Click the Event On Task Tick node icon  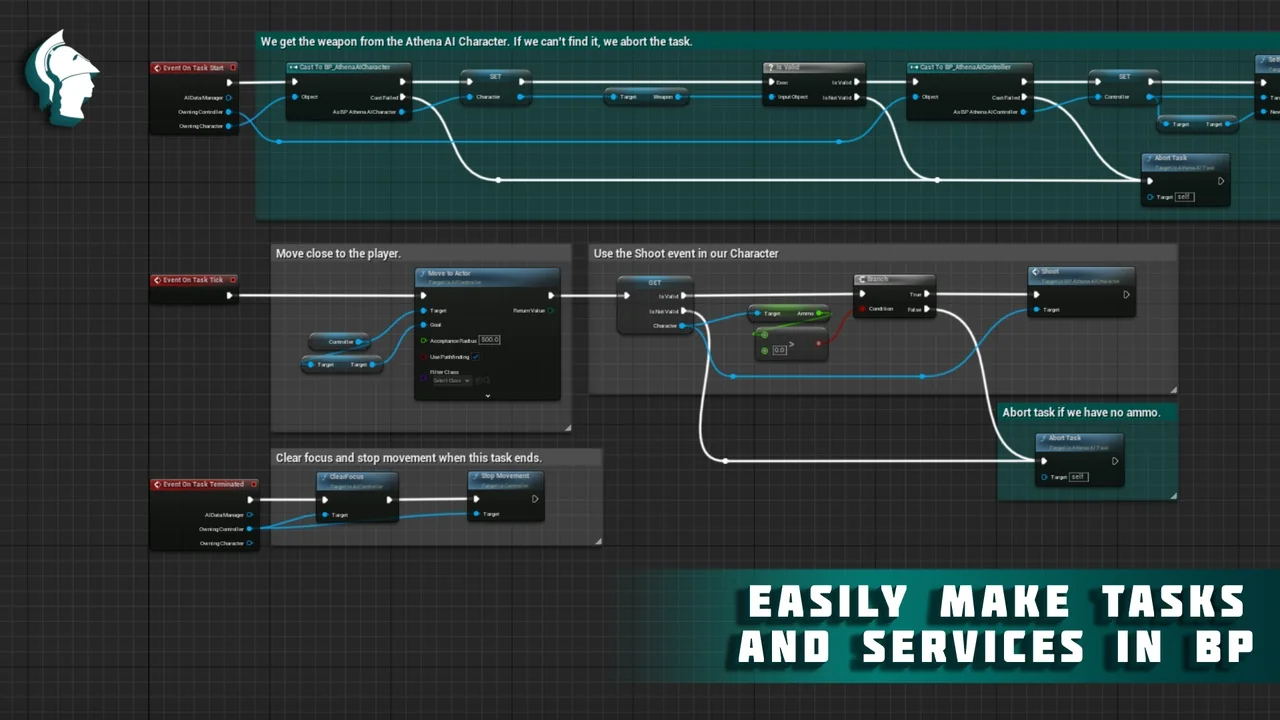[157, 280]
